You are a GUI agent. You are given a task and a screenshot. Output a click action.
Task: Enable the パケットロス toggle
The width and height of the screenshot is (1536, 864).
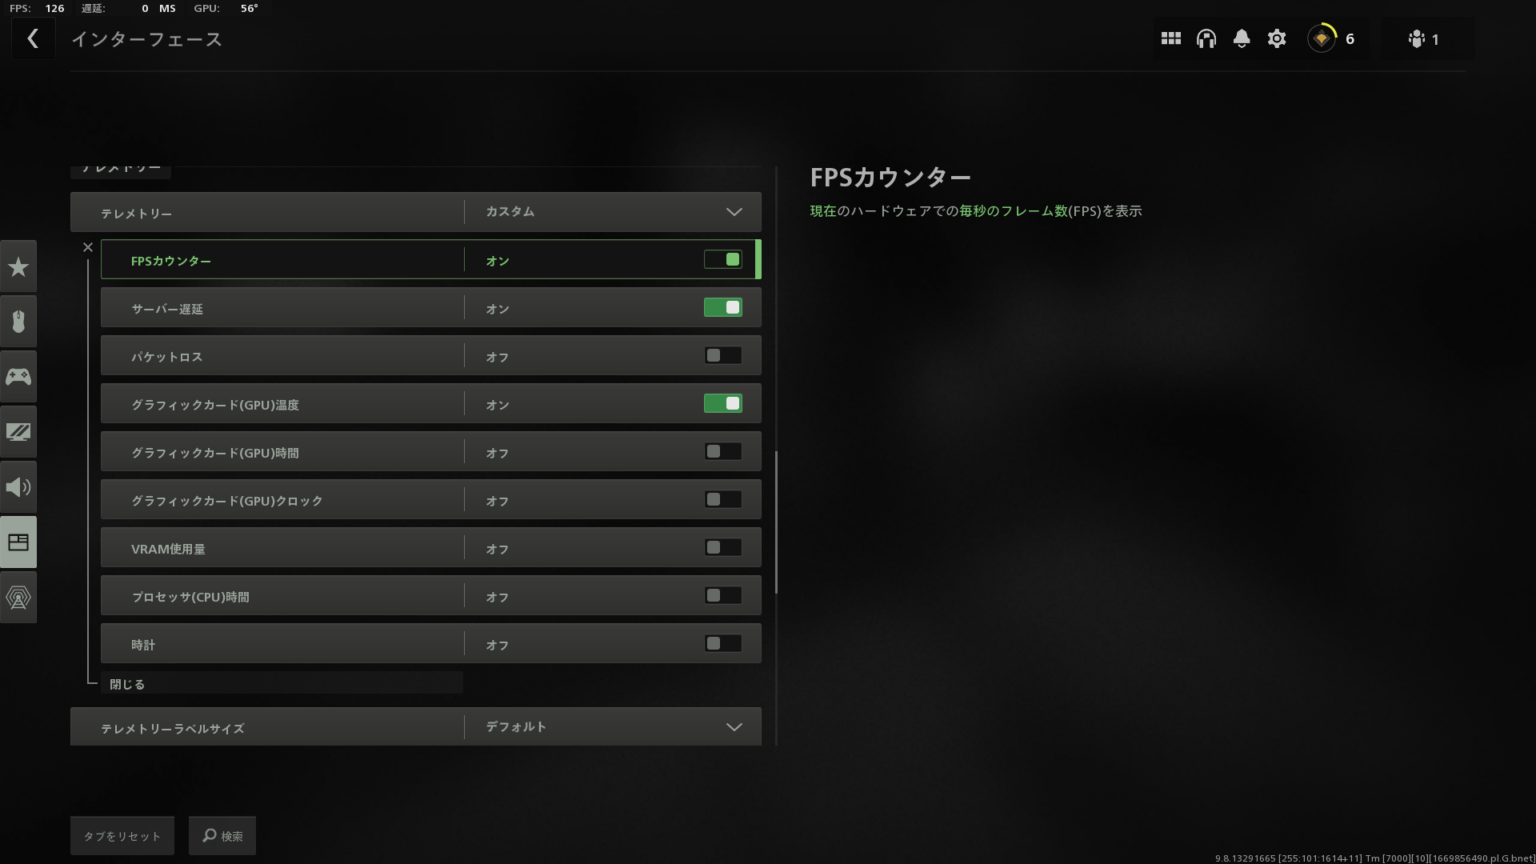coord(723,355)
